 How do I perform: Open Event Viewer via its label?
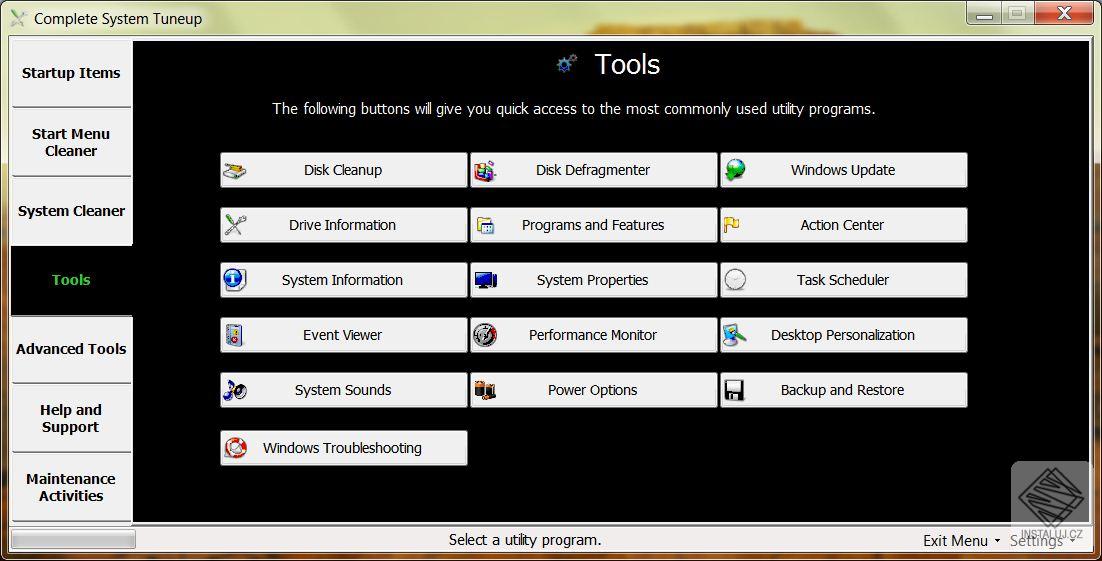click(x=342, y=335)
